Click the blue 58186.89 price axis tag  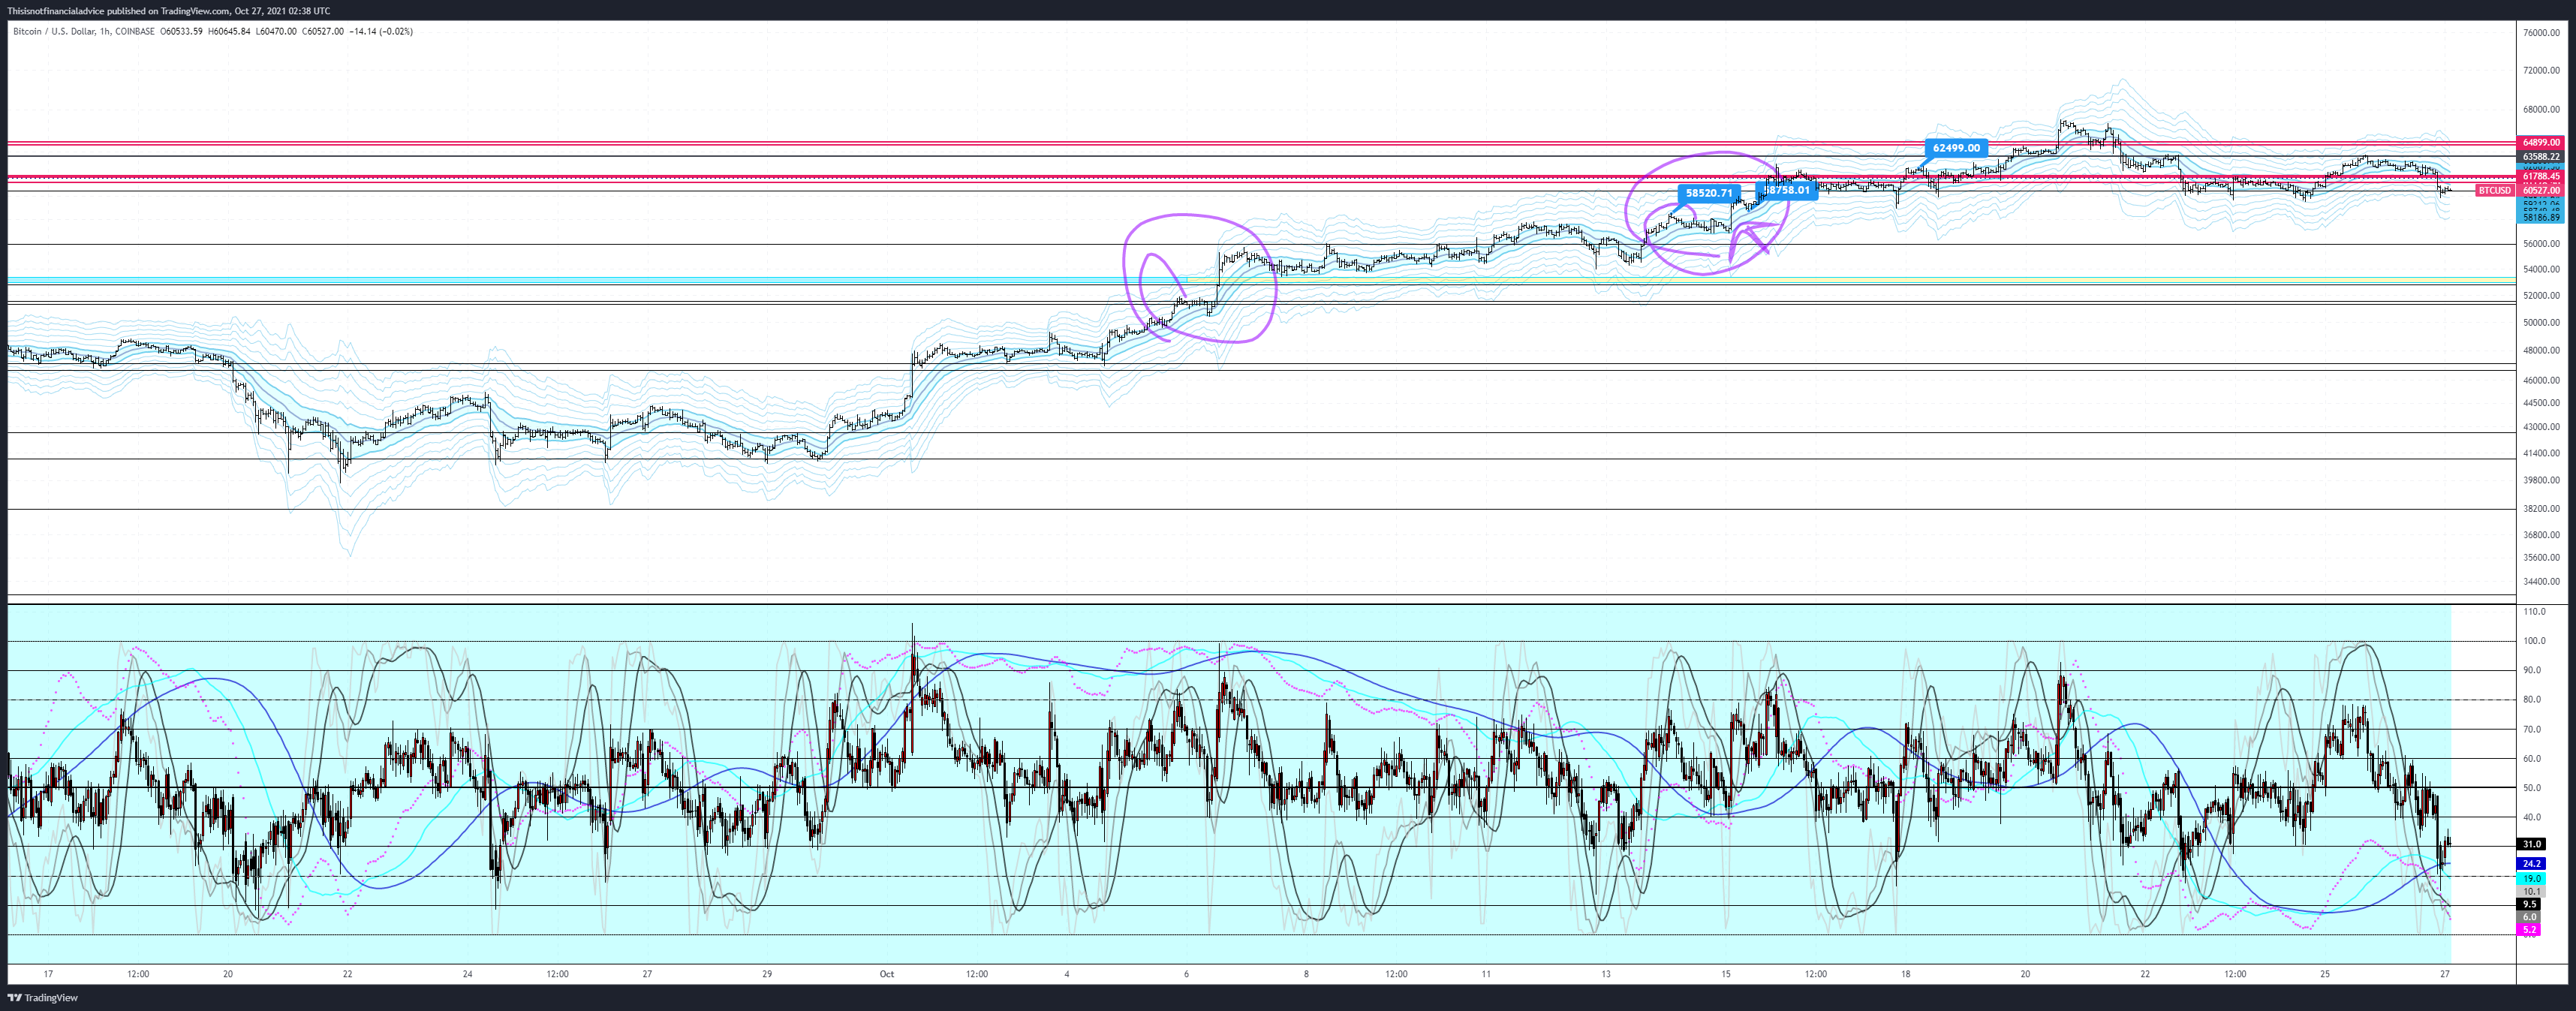(x=2541, y=217)
